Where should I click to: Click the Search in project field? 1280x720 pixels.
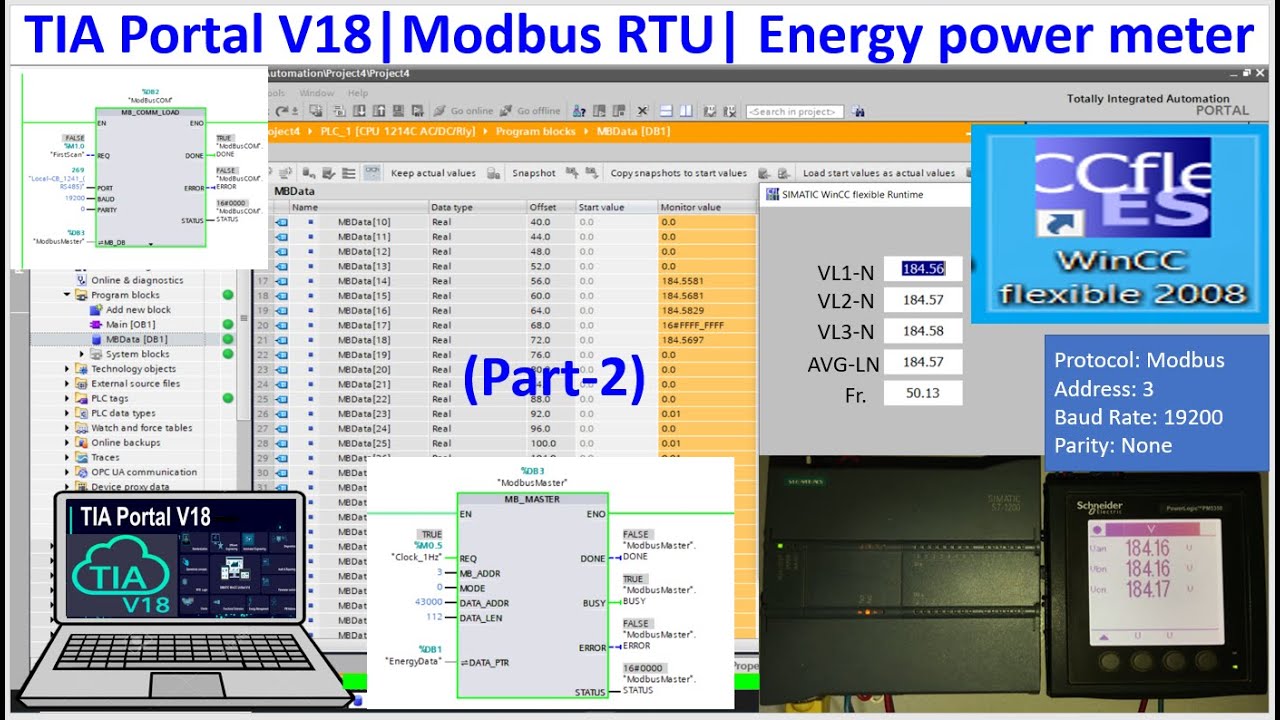tap(794, 111)
